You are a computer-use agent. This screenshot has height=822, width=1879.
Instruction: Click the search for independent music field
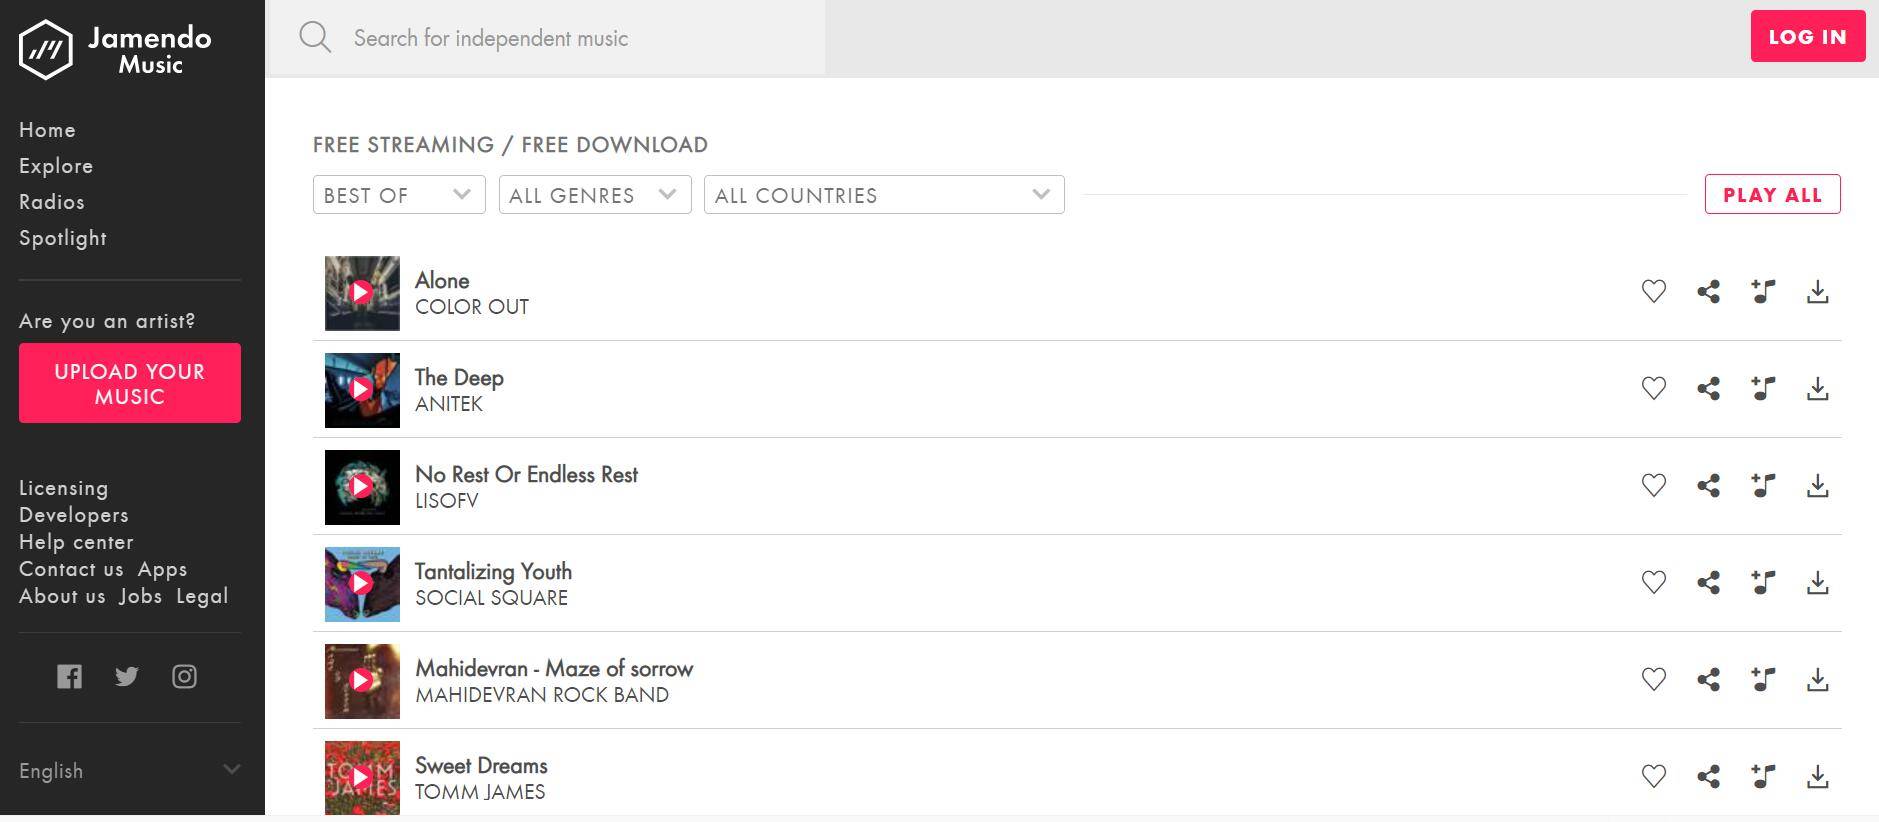[546, 38]
